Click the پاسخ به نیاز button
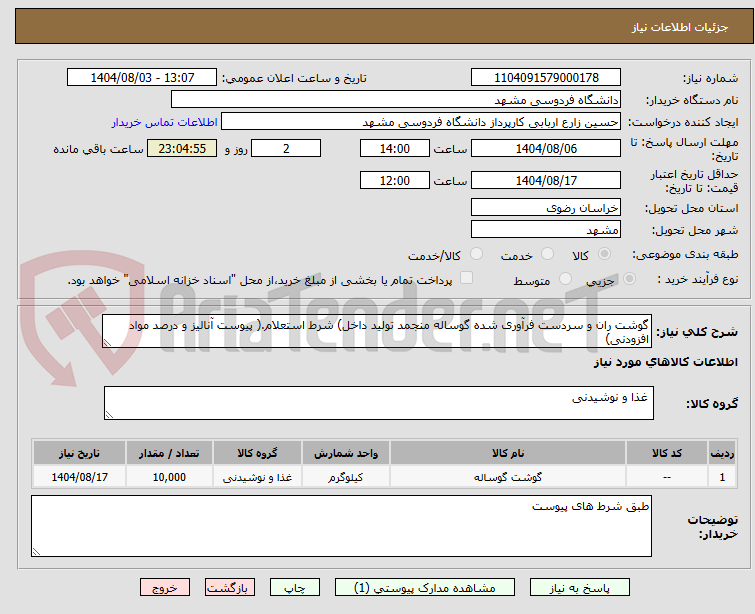 [580, 588]
